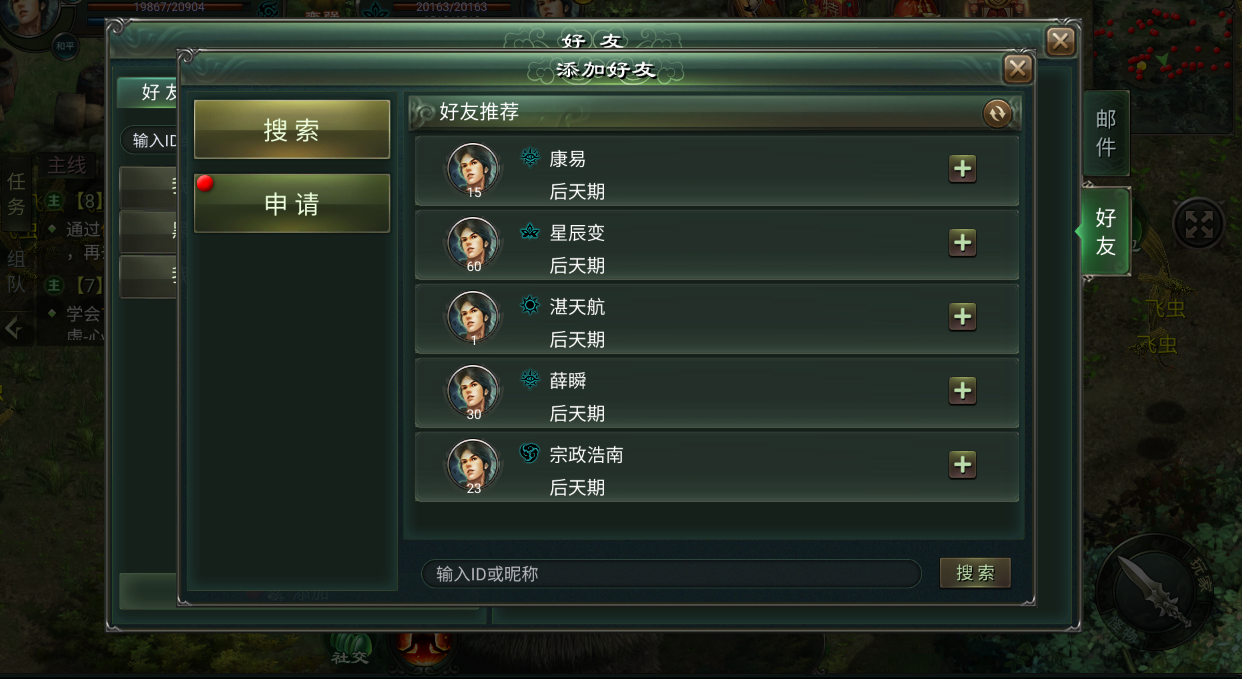Tap the sword attack icon

(x=1153, y=591)
